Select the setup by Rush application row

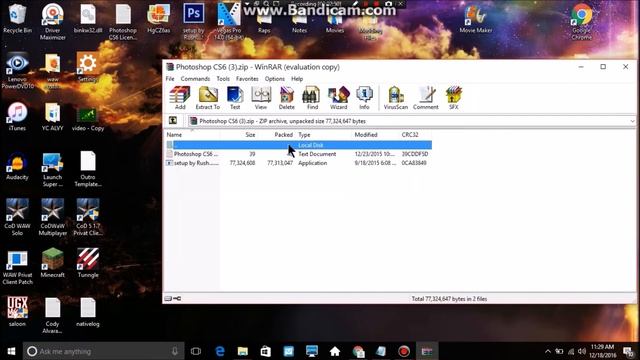[x=298, y=163]
